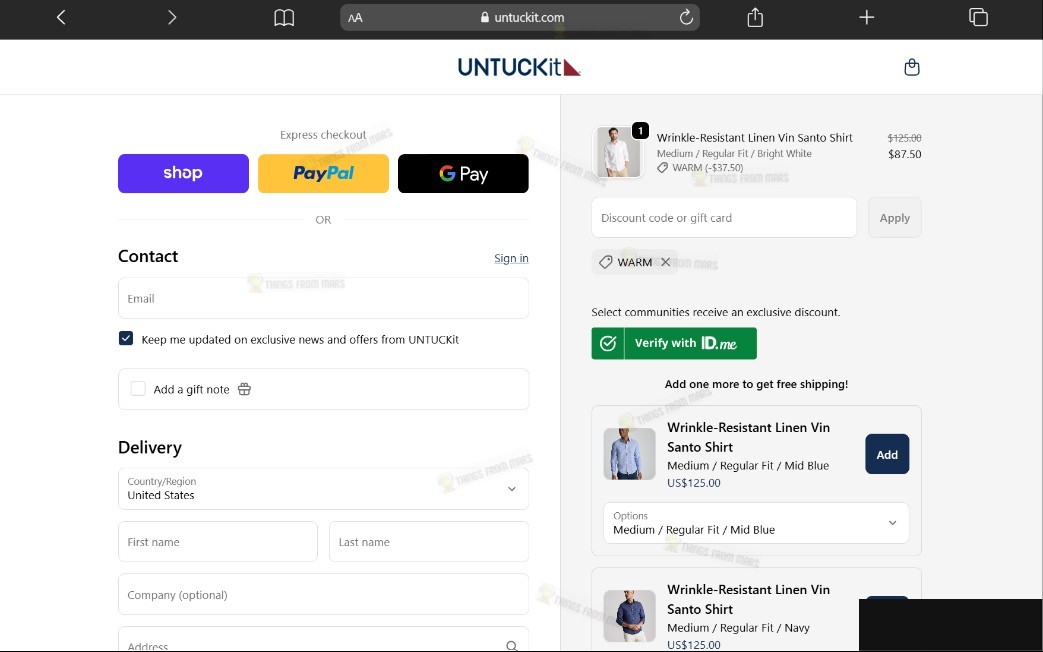Pay with the PayPal express button
Screen dimensions: 1043x652
[x=323, y=174]
